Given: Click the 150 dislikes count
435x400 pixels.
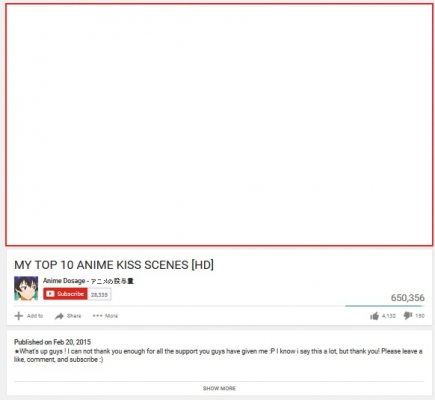Looking at the screenshot, I should [420, 316].
